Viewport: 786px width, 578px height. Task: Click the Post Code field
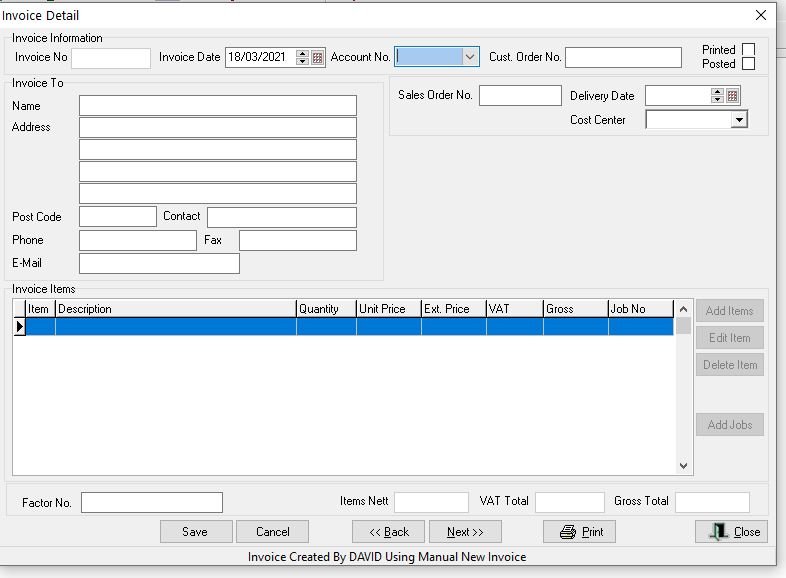[118, 217]
